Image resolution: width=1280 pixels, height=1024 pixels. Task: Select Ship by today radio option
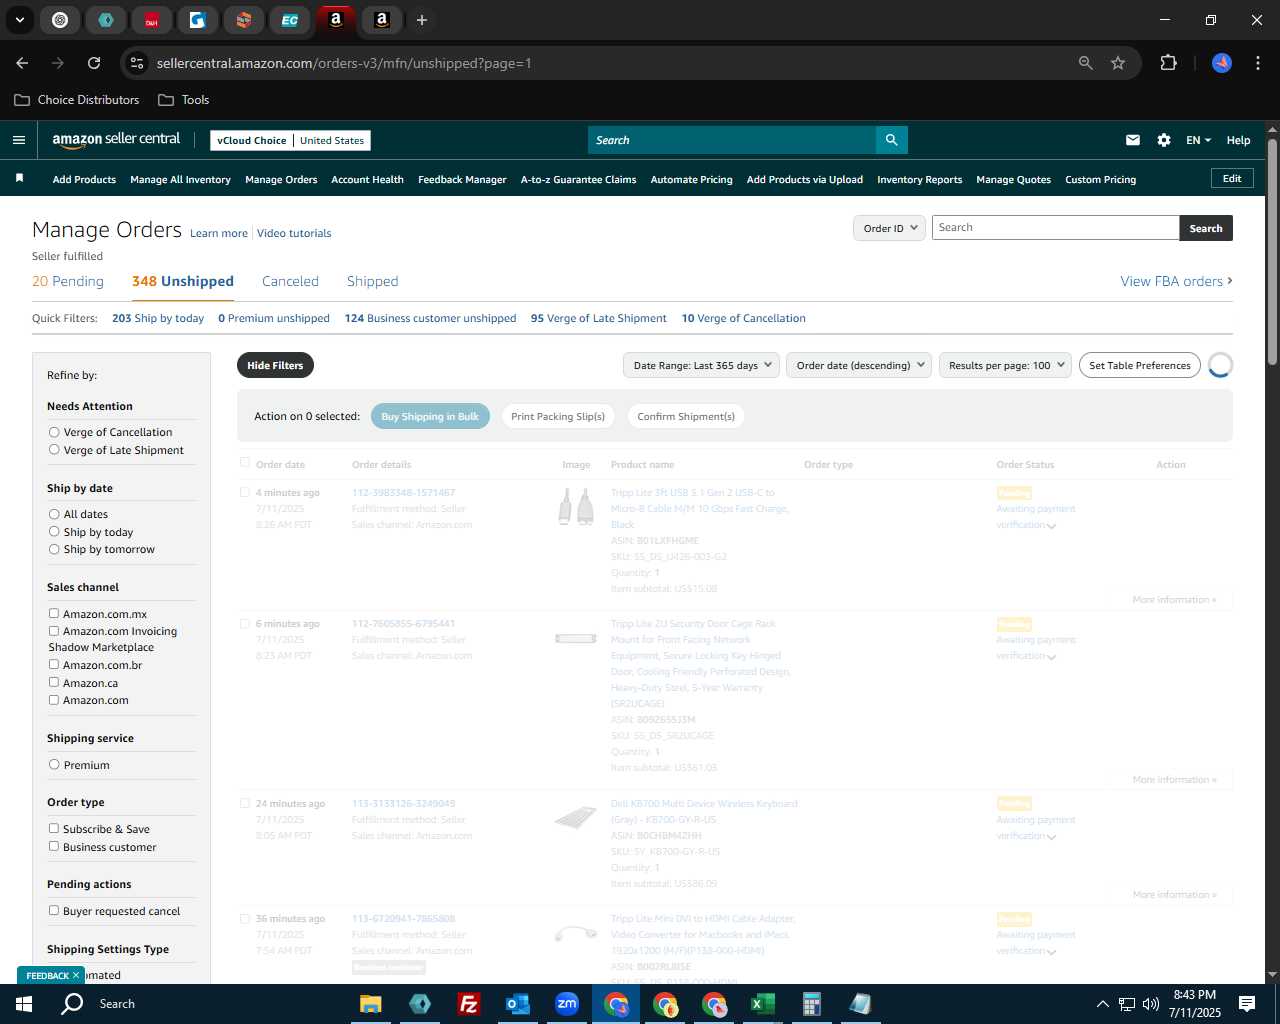(x=54, y=532)
